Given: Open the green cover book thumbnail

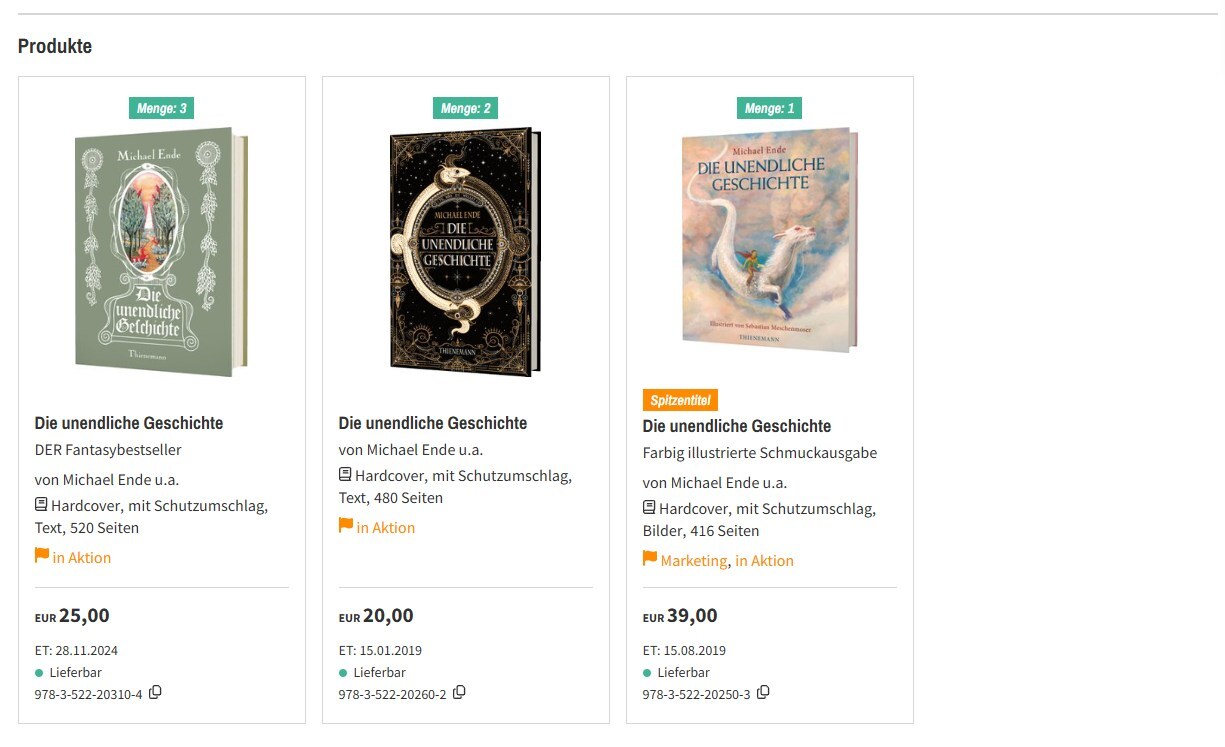Looking at the screenshot, I should [160, 252].
